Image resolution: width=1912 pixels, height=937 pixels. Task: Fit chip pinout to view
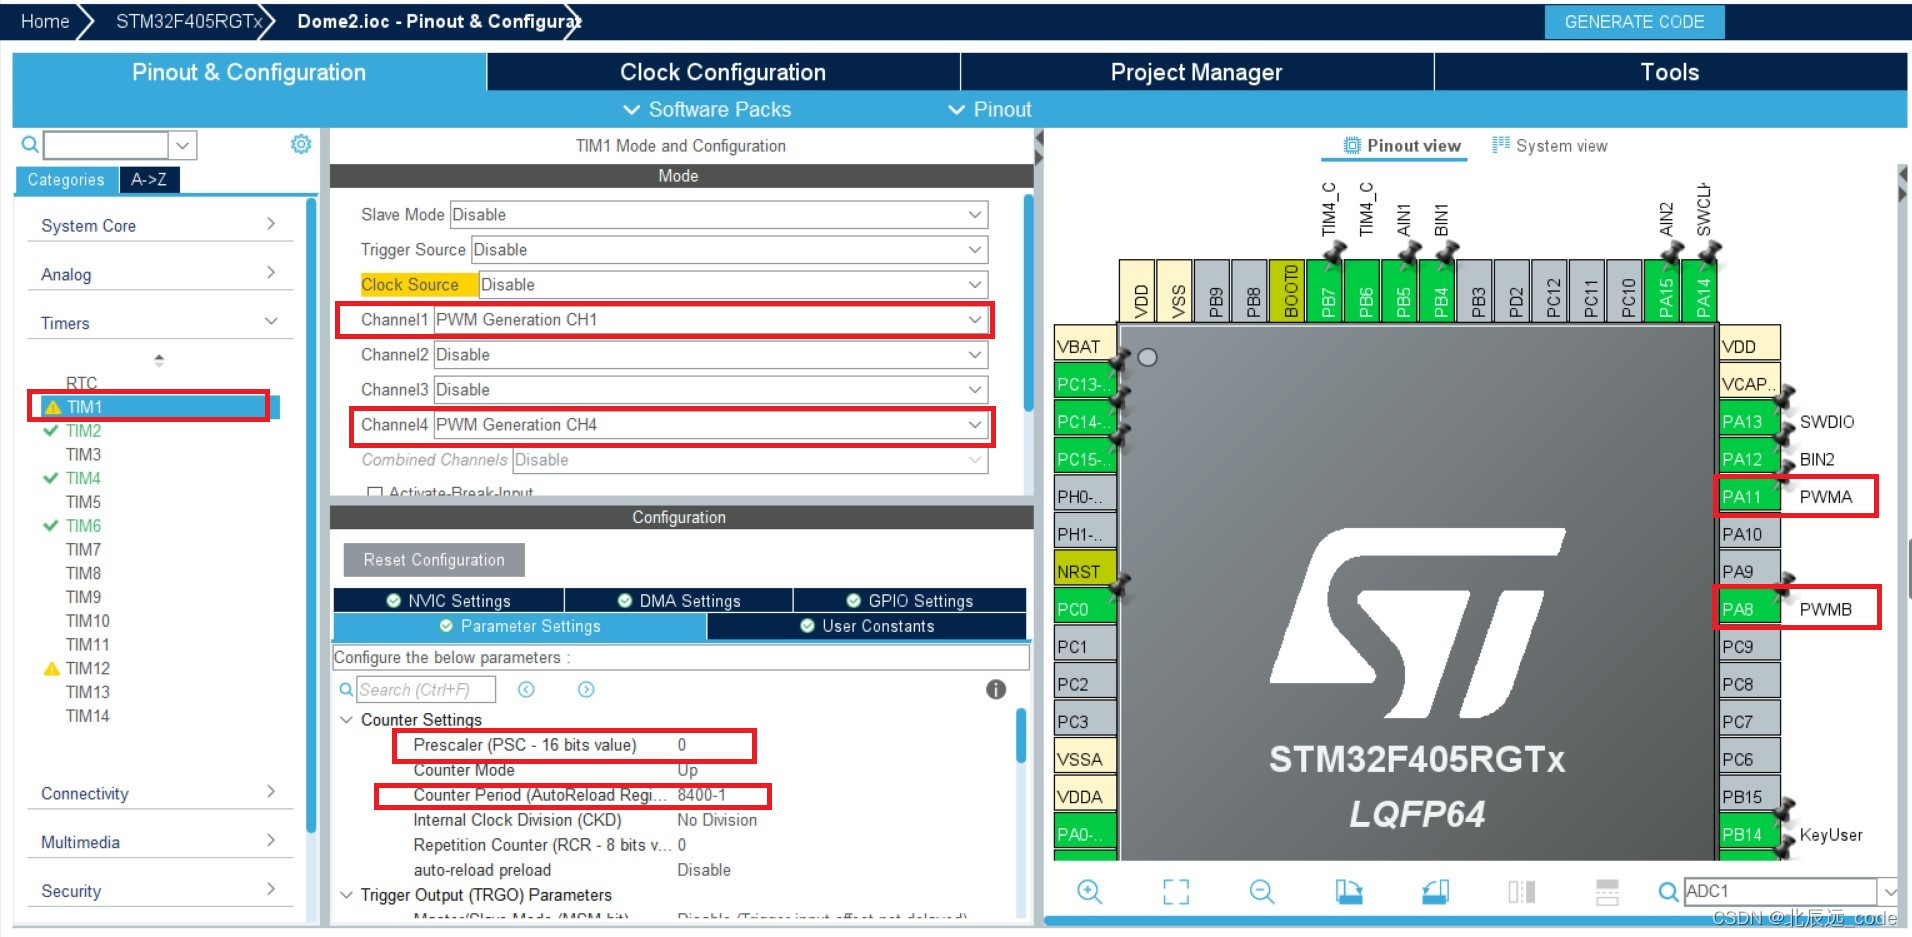pyautogui.click(x=1176, y=891)
